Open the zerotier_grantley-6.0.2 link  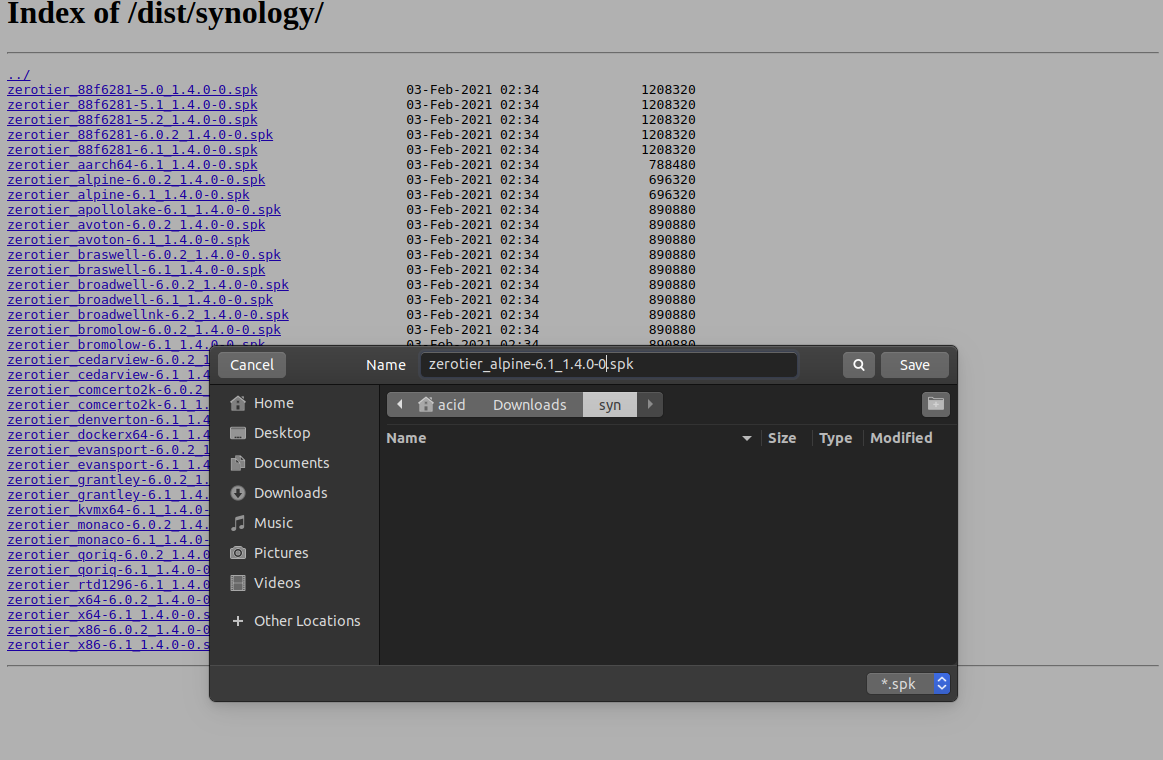pos(108,480)
